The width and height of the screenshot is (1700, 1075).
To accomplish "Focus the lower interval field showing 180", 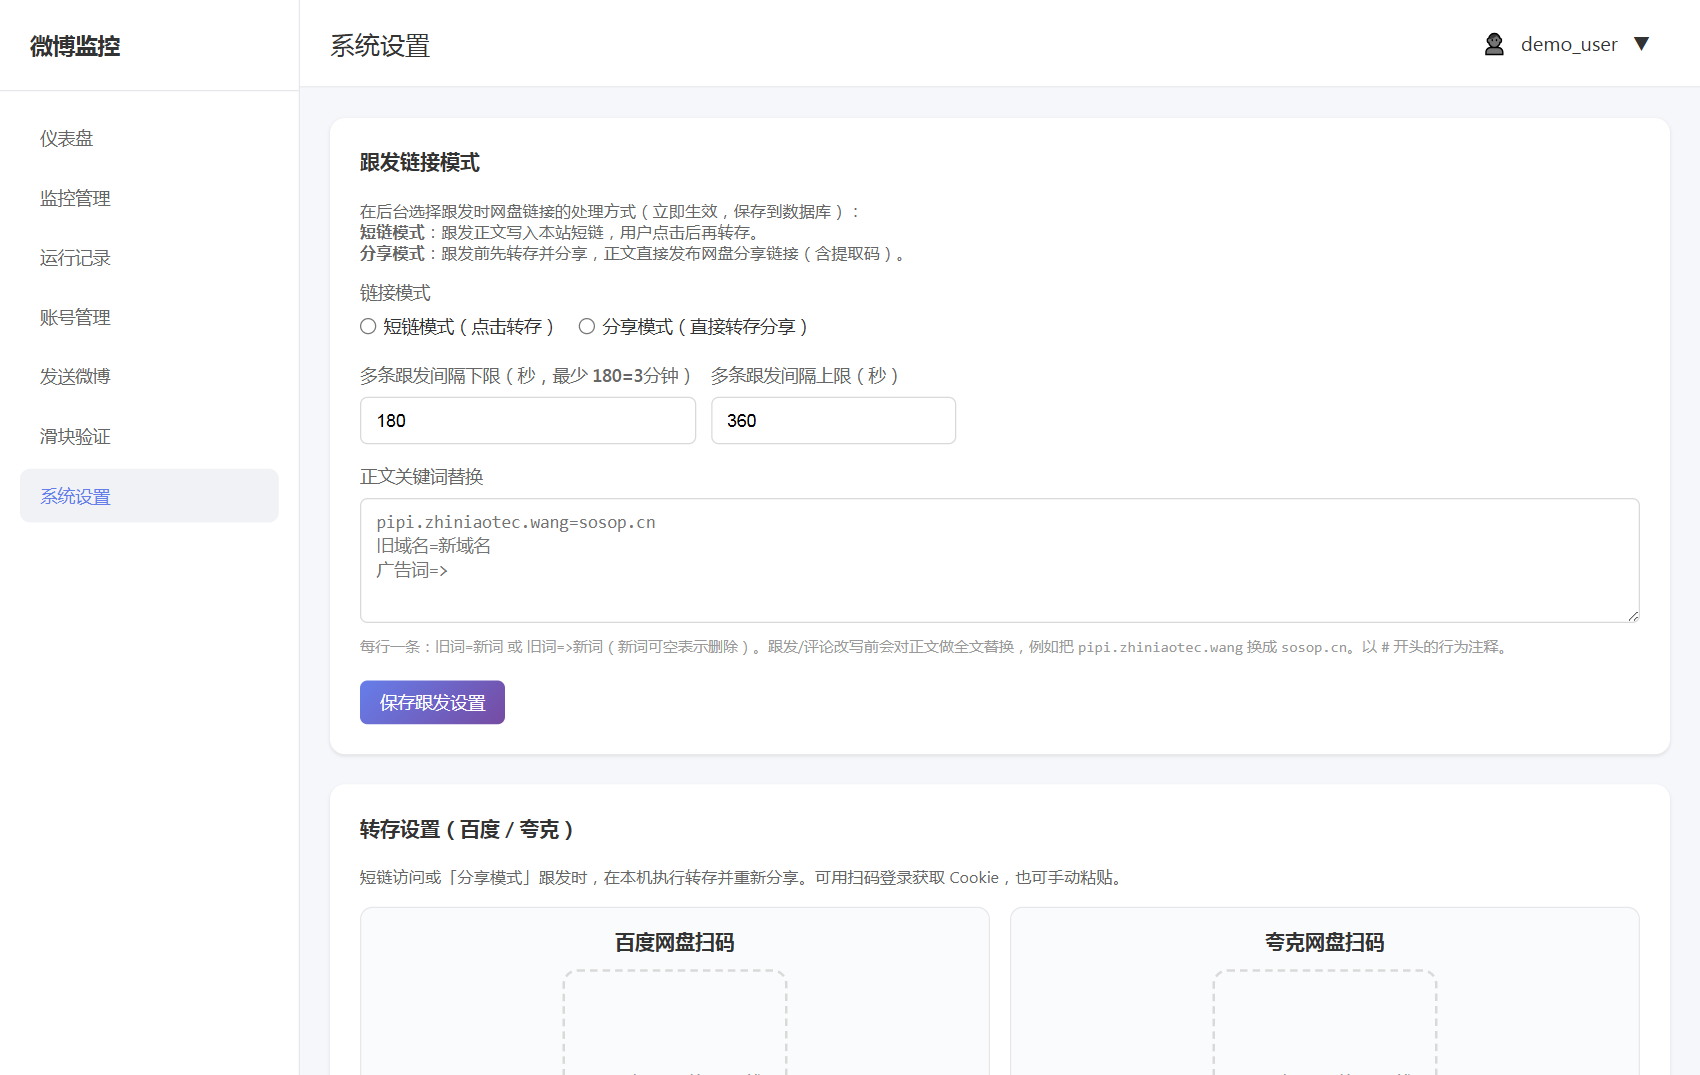I will [x=528, y=421].
